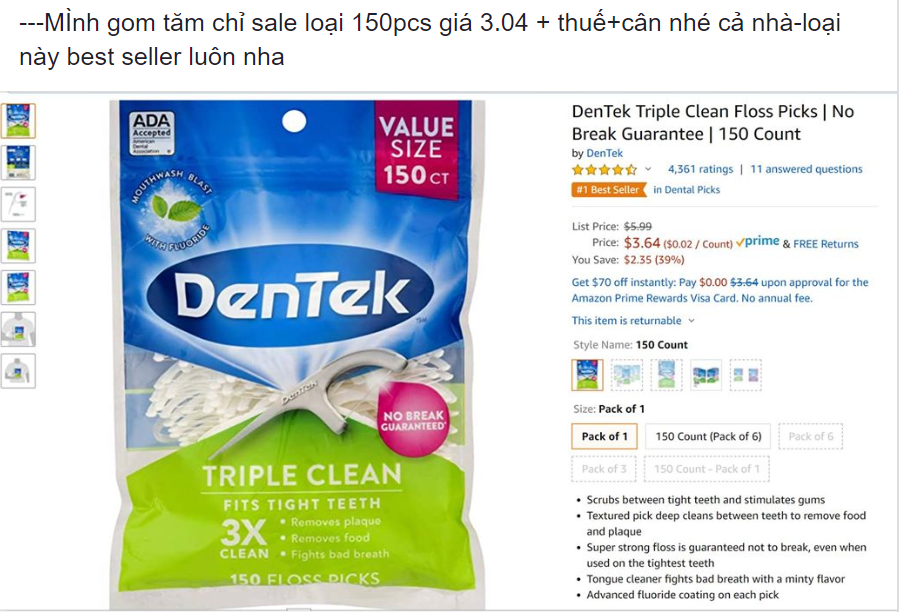Screen dimensions: 899x612
Task: Open the 4,361 ratings link
Action: 700,169
